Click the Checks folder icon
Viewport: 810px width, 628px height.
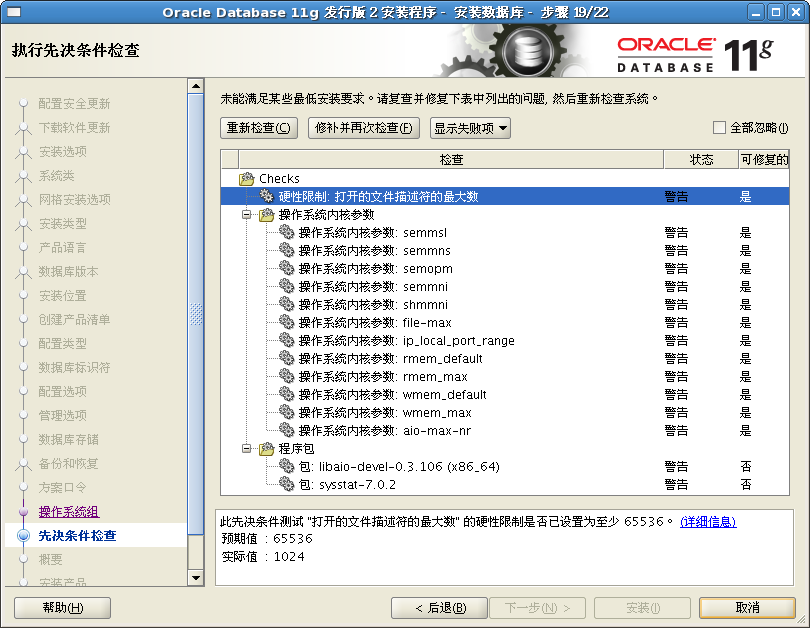coord(245,178)
